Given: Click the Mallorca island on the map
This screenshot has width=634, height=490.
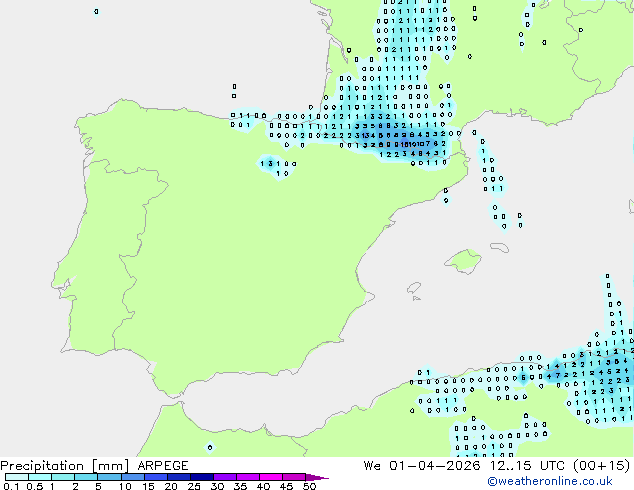Looking at the screenshot, I should (463, 262).
